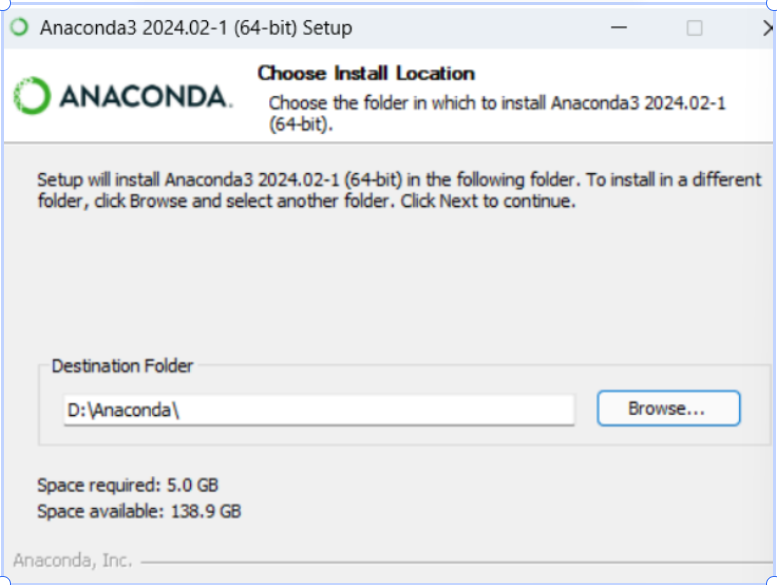Click the Anaconda, Inc. branding text
The width and height of the screenshot is (777, 585).
point(73,560)
